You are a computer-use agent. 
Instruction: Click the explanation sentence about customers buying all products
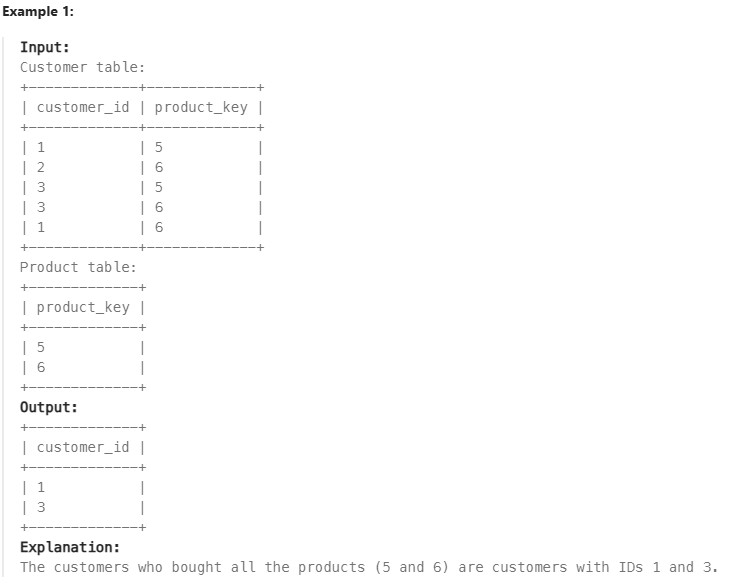(x=369, y=567)
